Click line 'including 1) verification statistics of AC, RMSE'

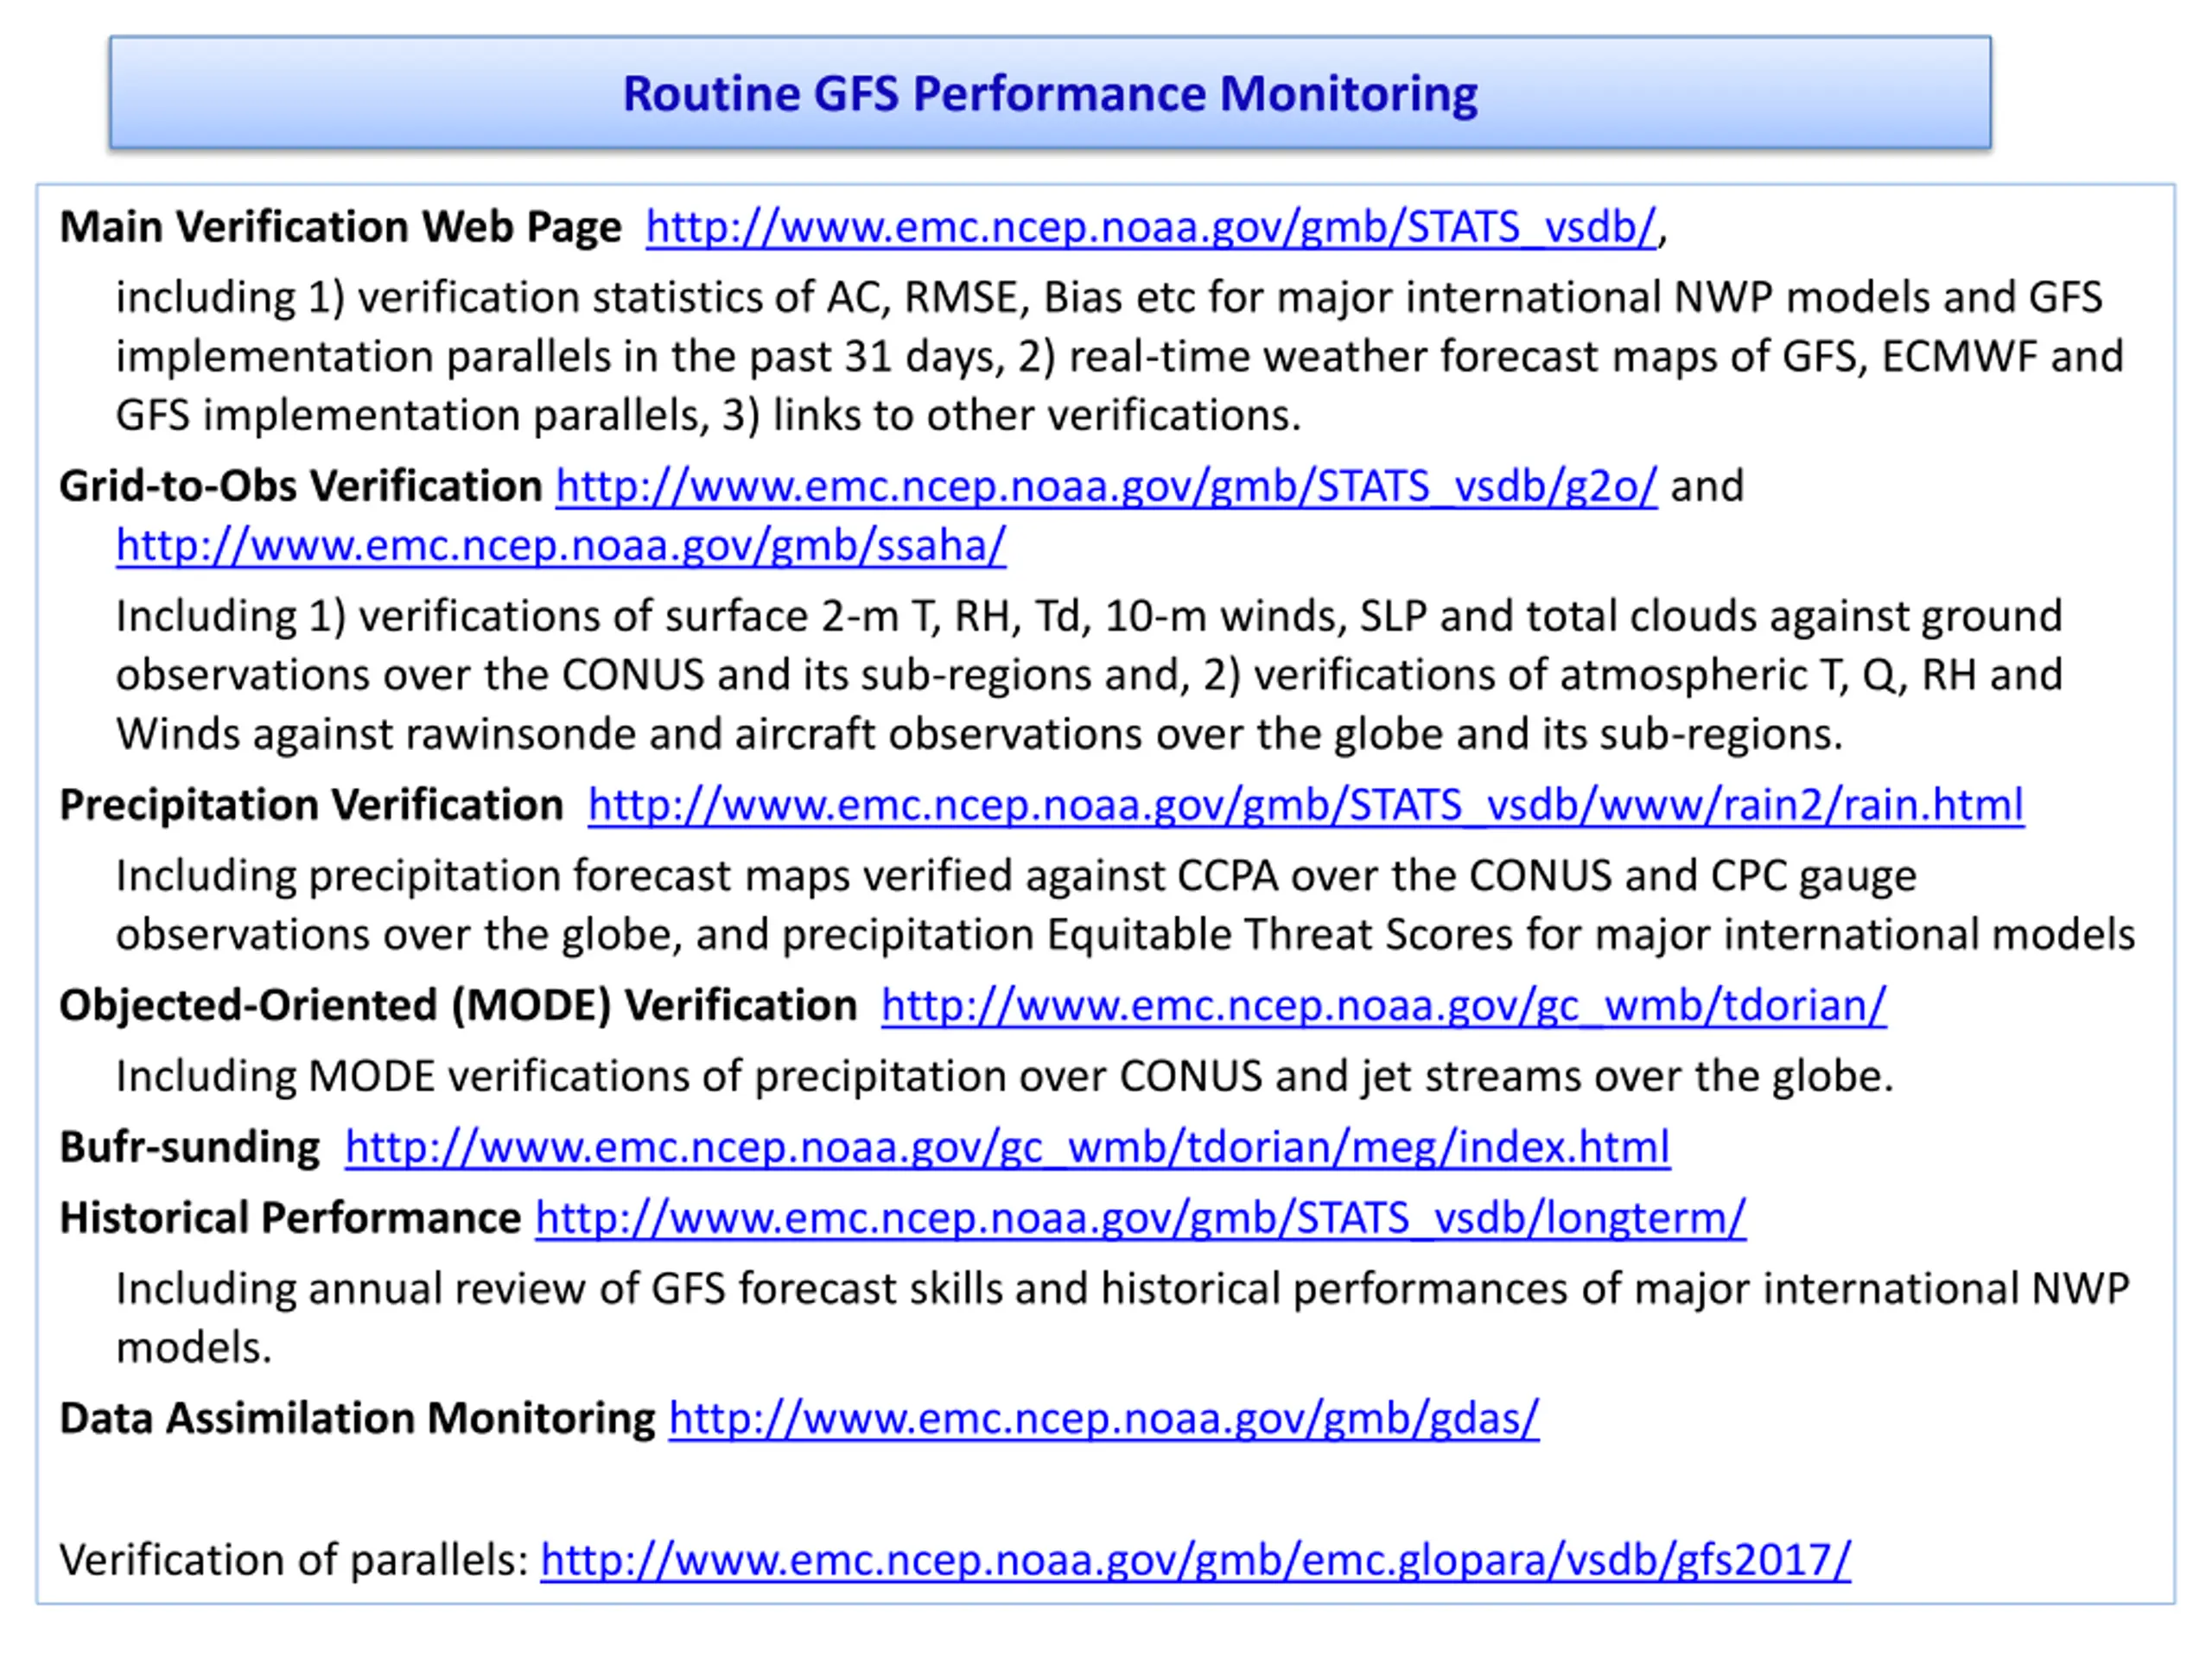(1109, 298)
